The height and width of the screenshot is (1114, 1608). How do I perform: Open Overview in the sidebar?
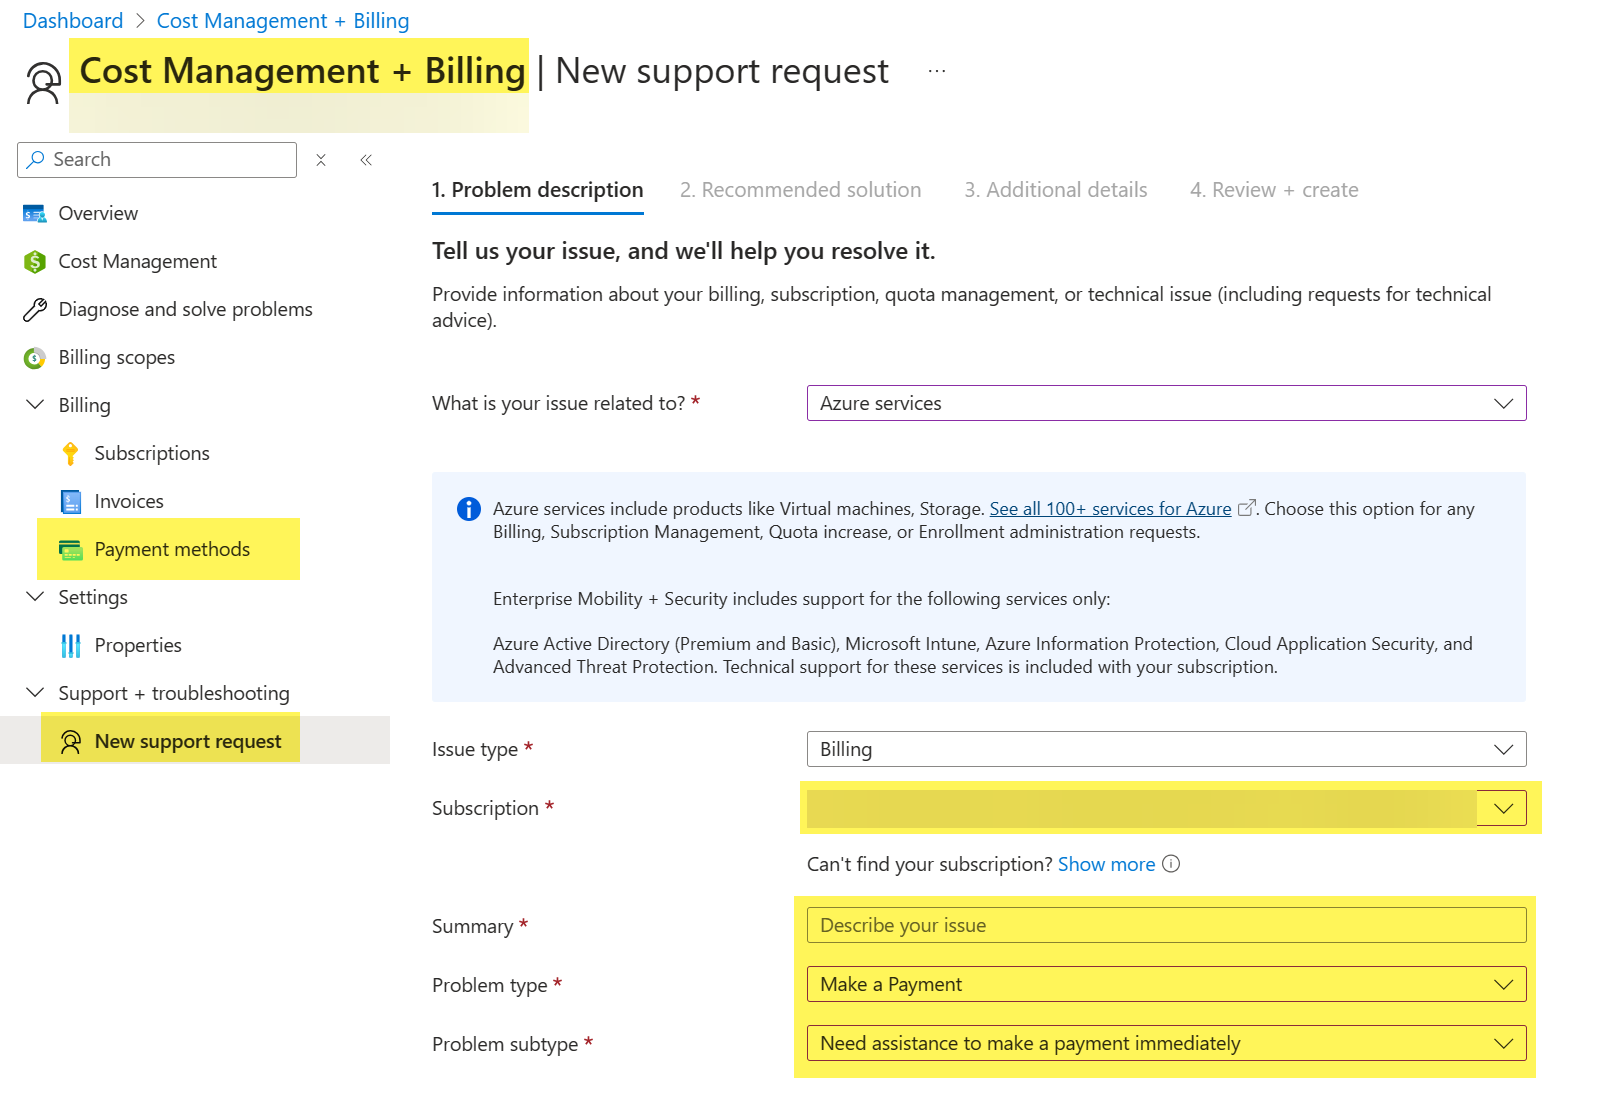click(x=98, y=214)
